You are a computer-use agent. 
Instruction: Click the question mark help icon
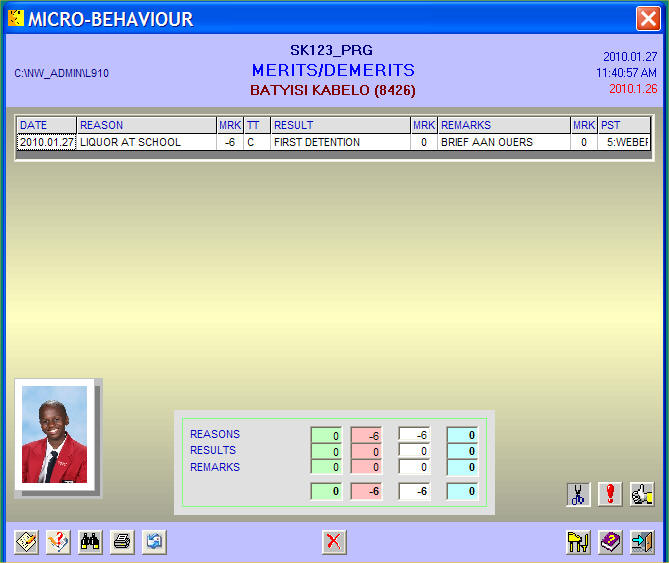click(59, 542)
